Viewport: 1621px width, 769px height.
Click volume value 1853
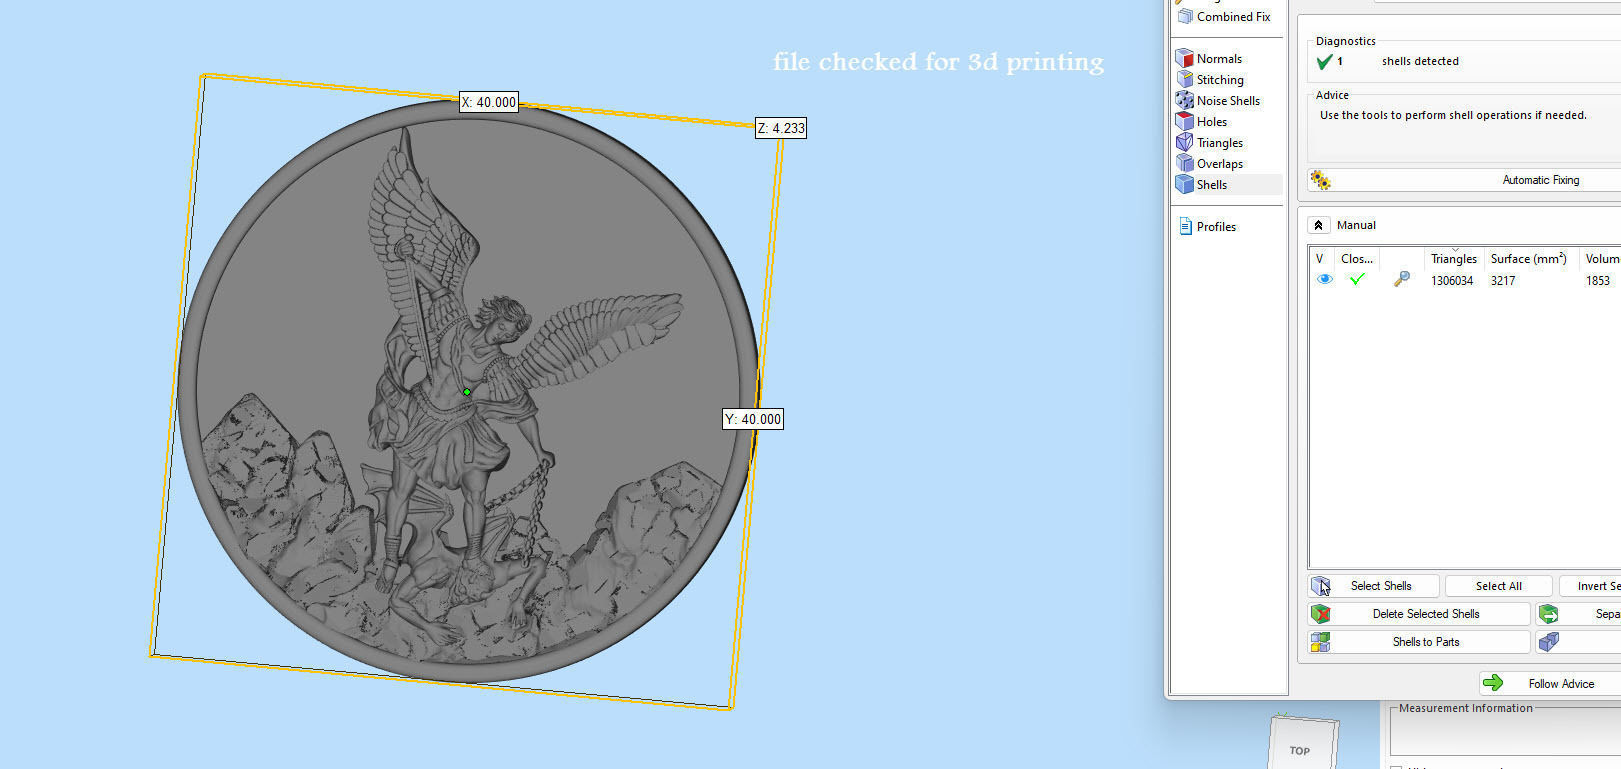pyautogui.click(x=1598, y=281)
